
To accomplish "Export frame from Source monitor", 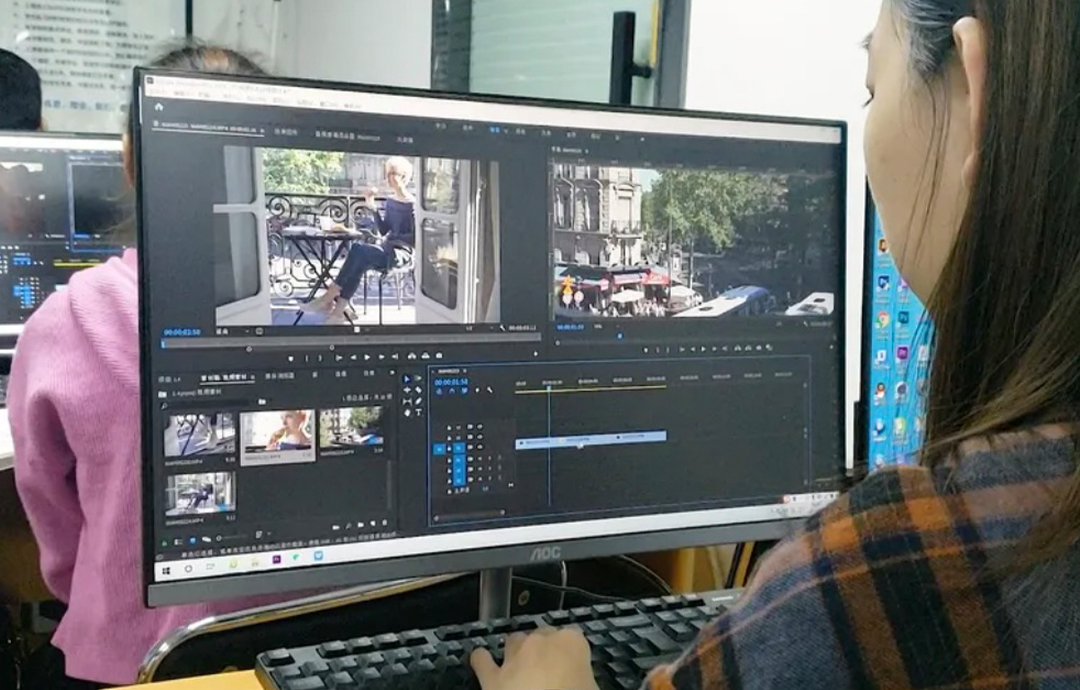I will click(x=439, y=355).
